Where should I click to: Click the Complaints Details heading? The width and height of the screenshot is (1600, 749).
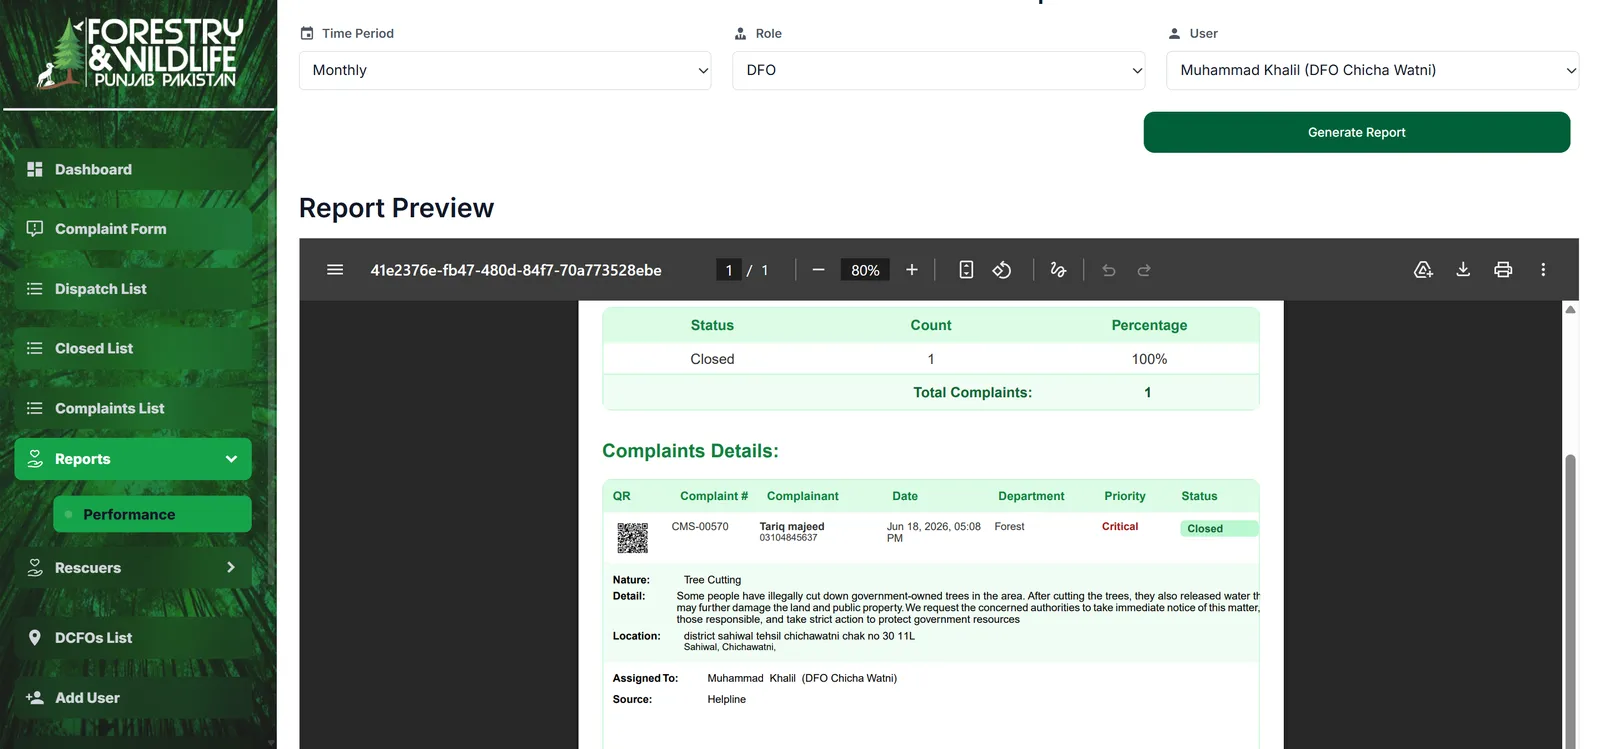[690, 451]
